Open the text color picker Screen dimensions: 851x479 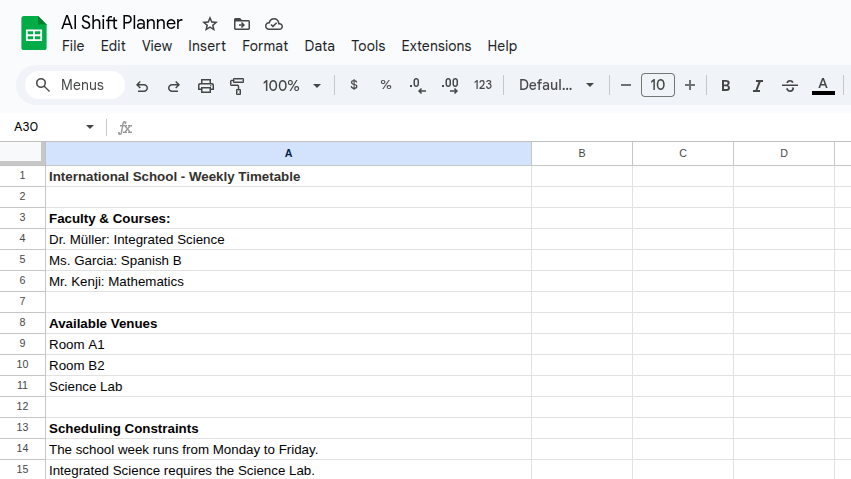[823, 86]
